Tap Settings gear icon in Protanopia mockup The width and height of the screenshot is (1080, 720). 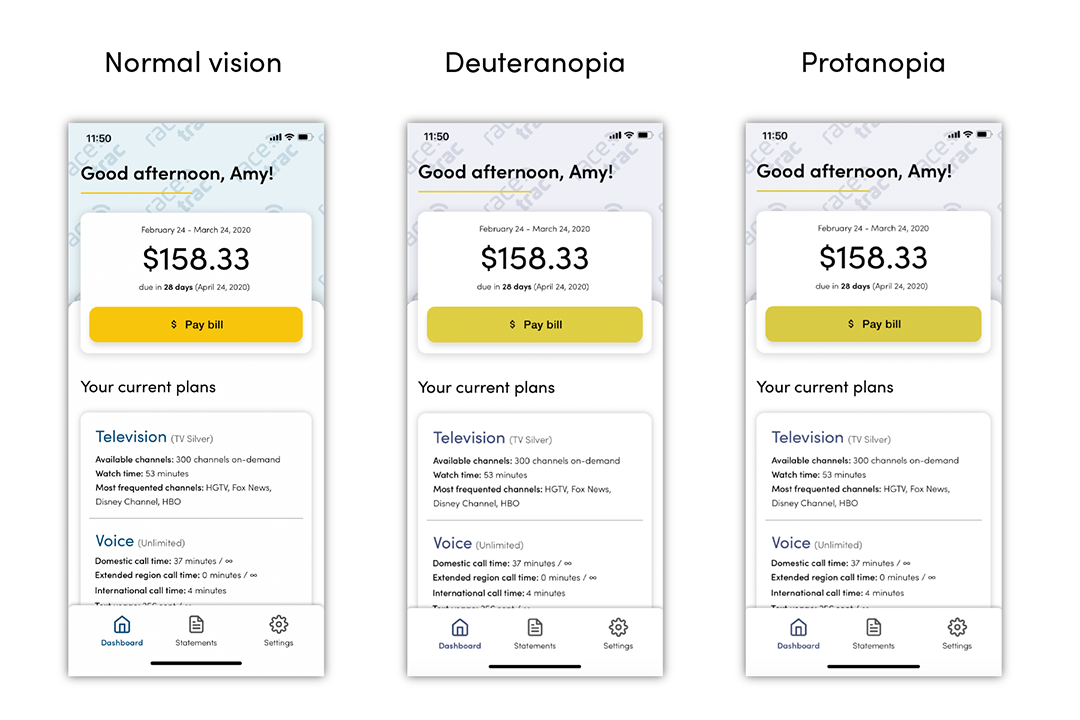[957, 627]
